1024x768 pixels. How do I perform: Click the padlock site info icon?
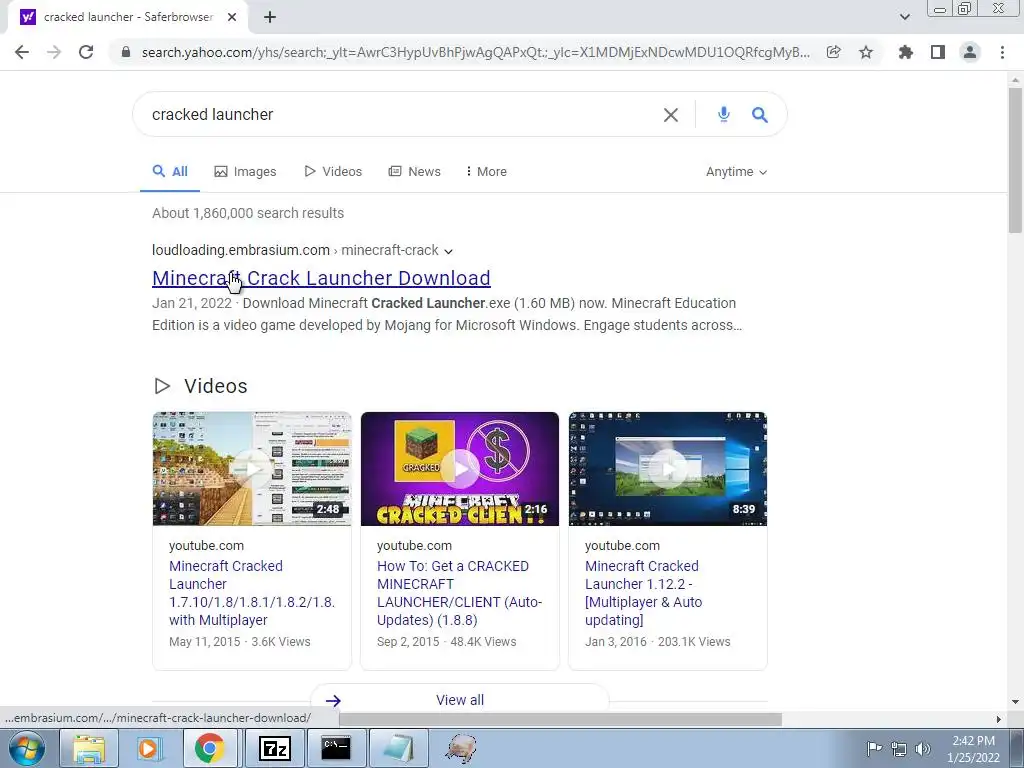coord(126,52)
